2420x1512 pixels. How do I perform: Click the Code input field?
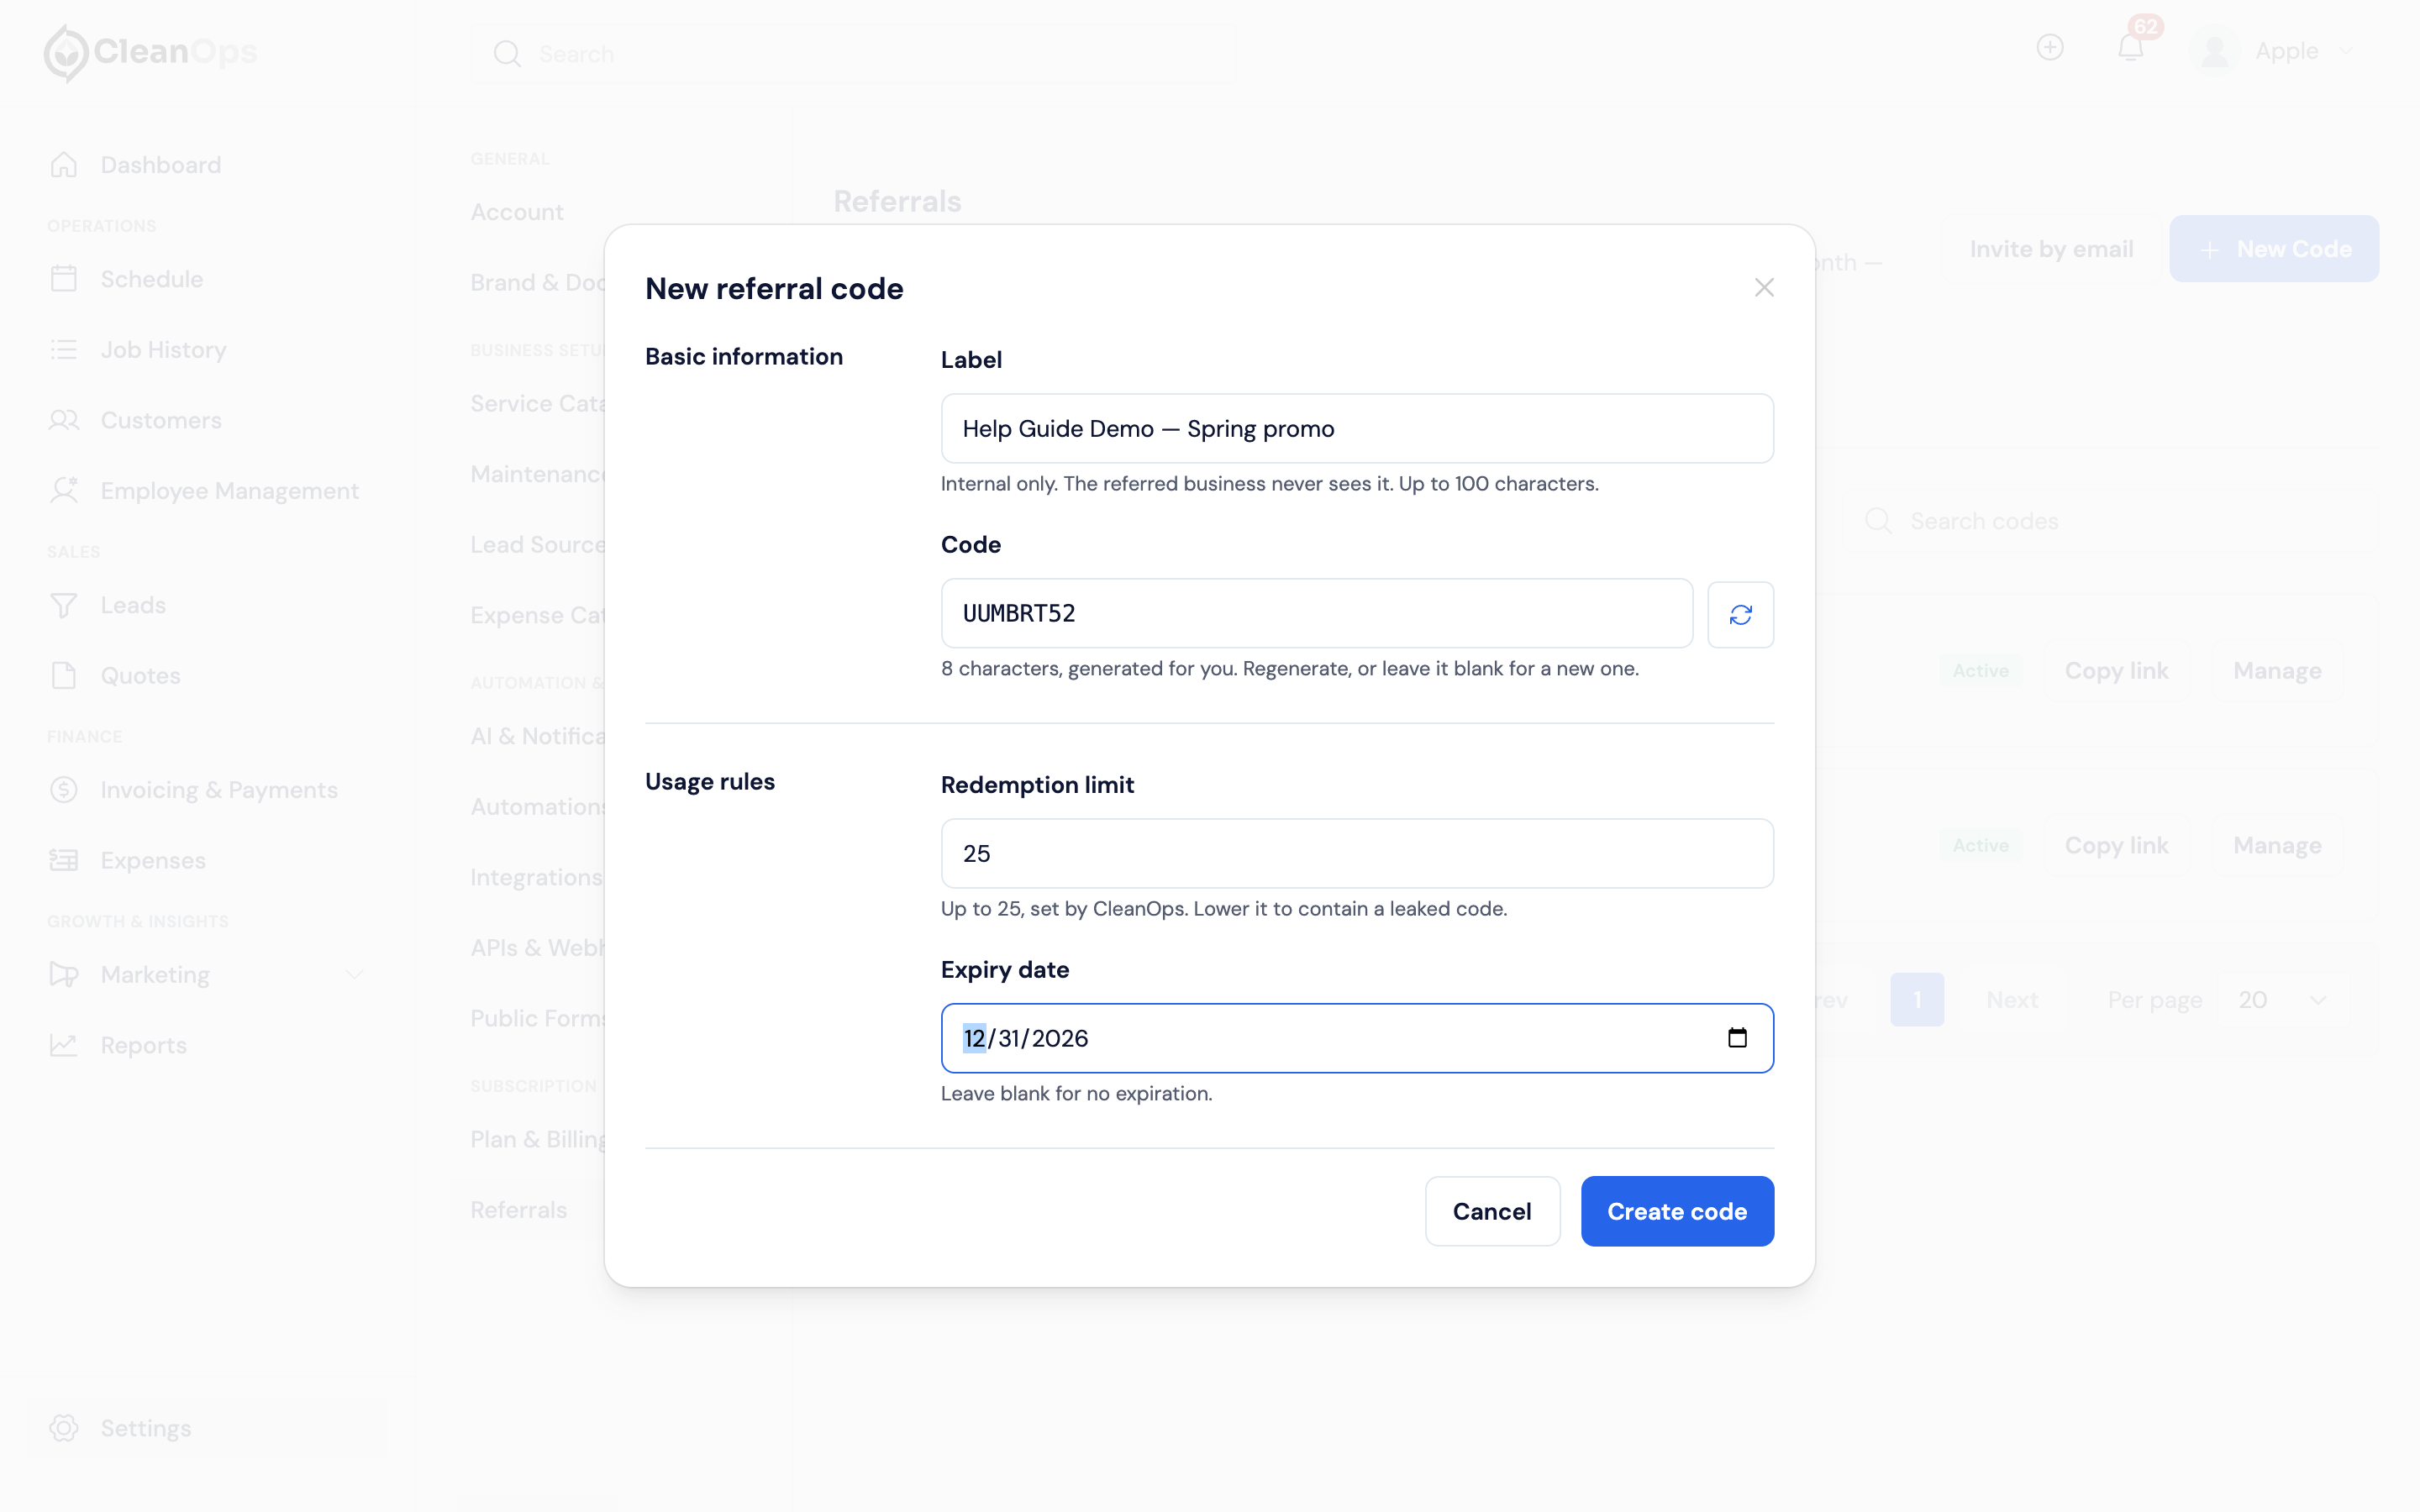(1316, 613)
